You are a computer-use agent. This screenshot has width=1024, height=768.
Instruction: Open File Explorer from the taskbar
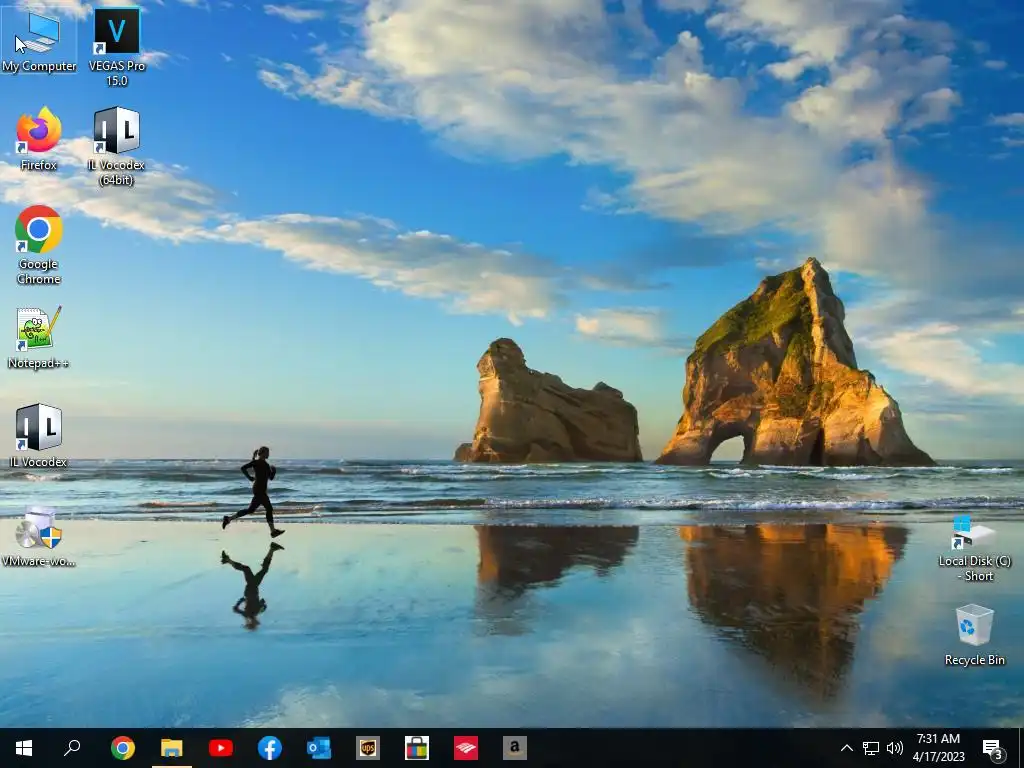click(172, 748)
